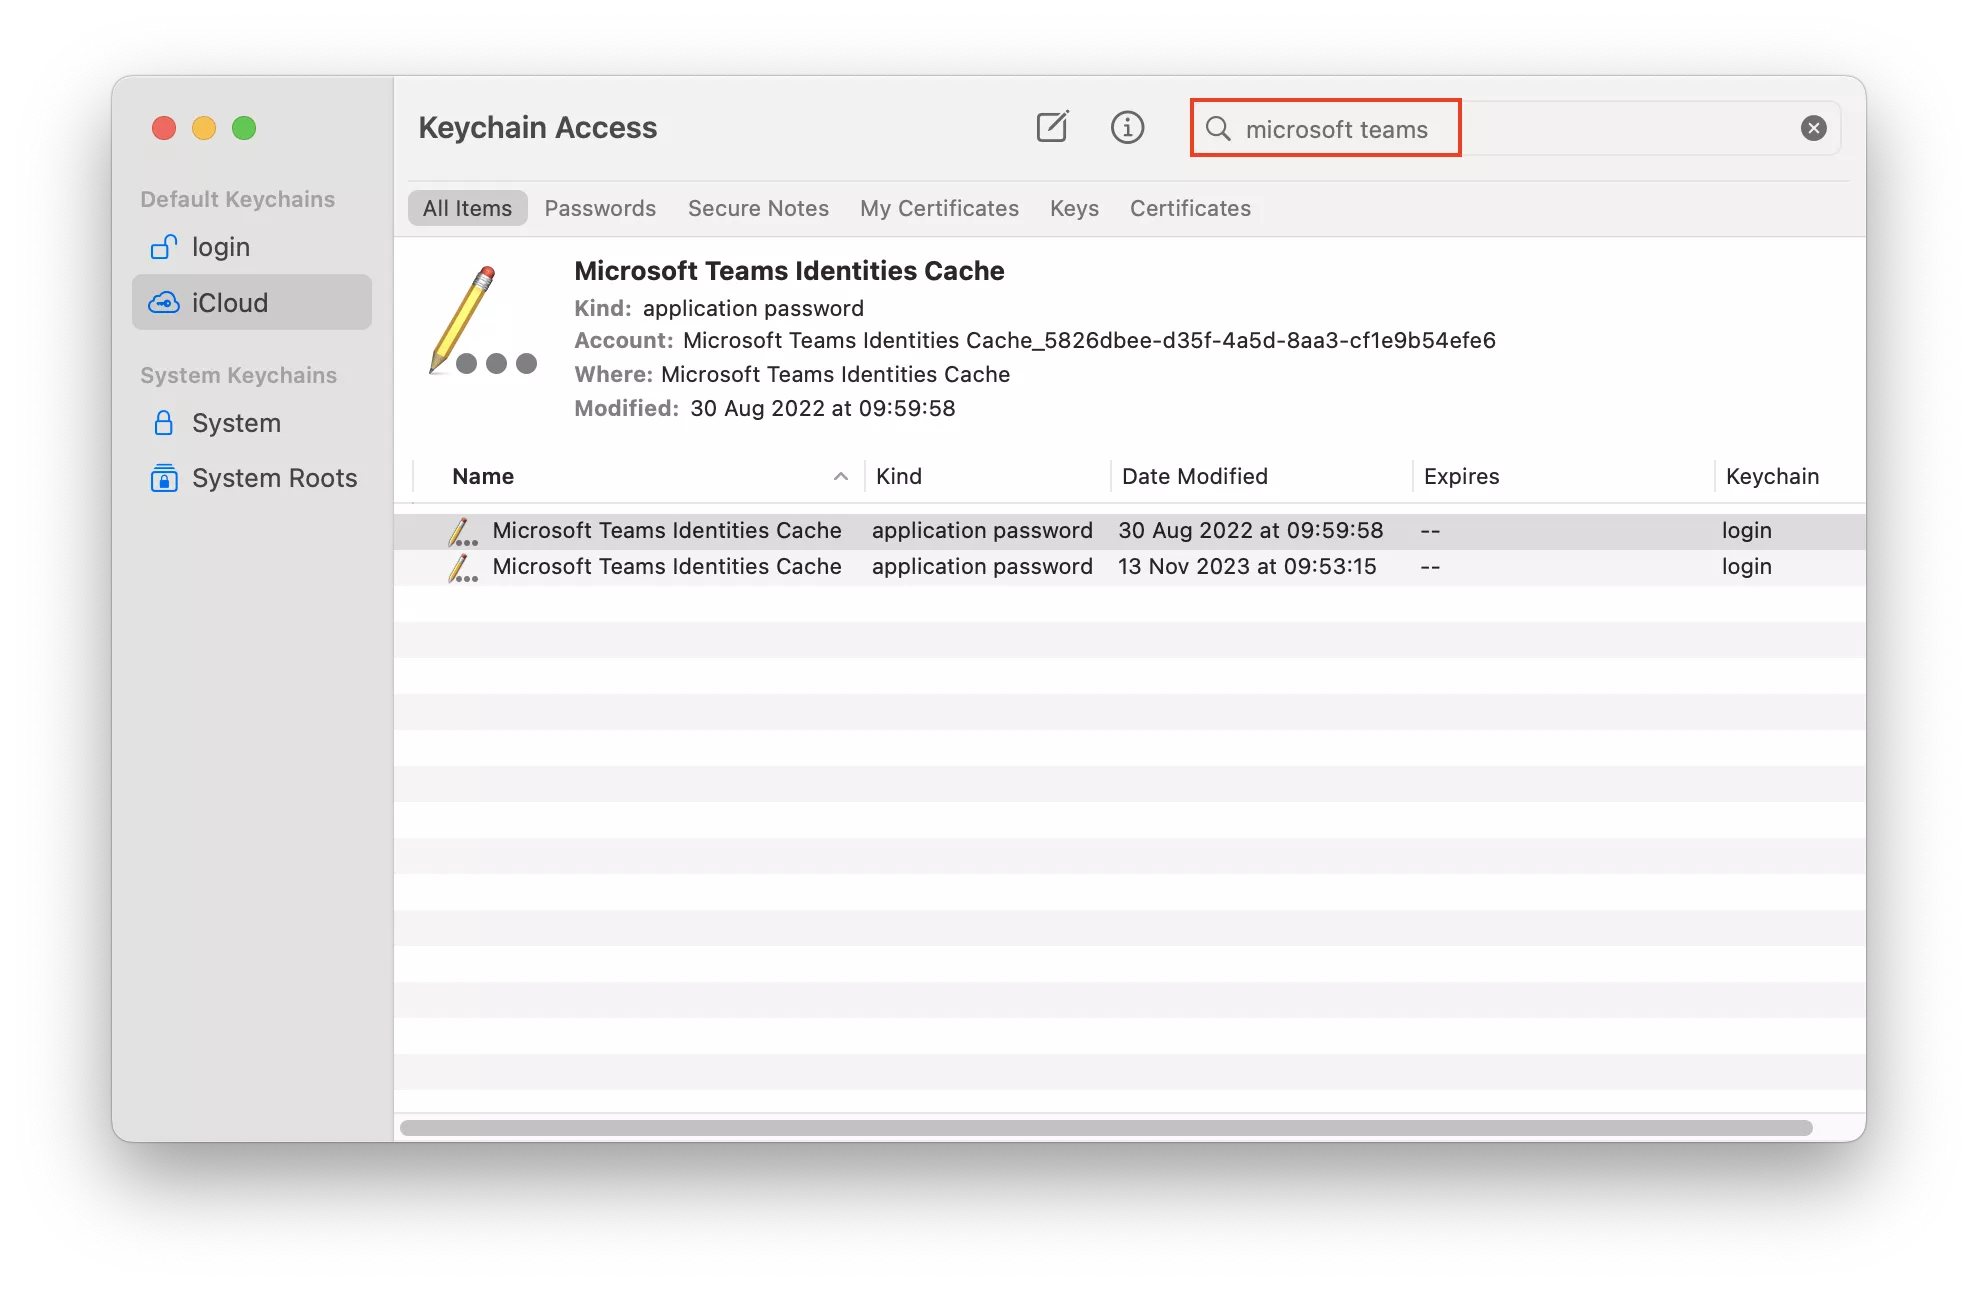Clear the search field with the X icon
Image resolution: width=1978 pixels, height=1290 pixels.
pos(1813,128)
